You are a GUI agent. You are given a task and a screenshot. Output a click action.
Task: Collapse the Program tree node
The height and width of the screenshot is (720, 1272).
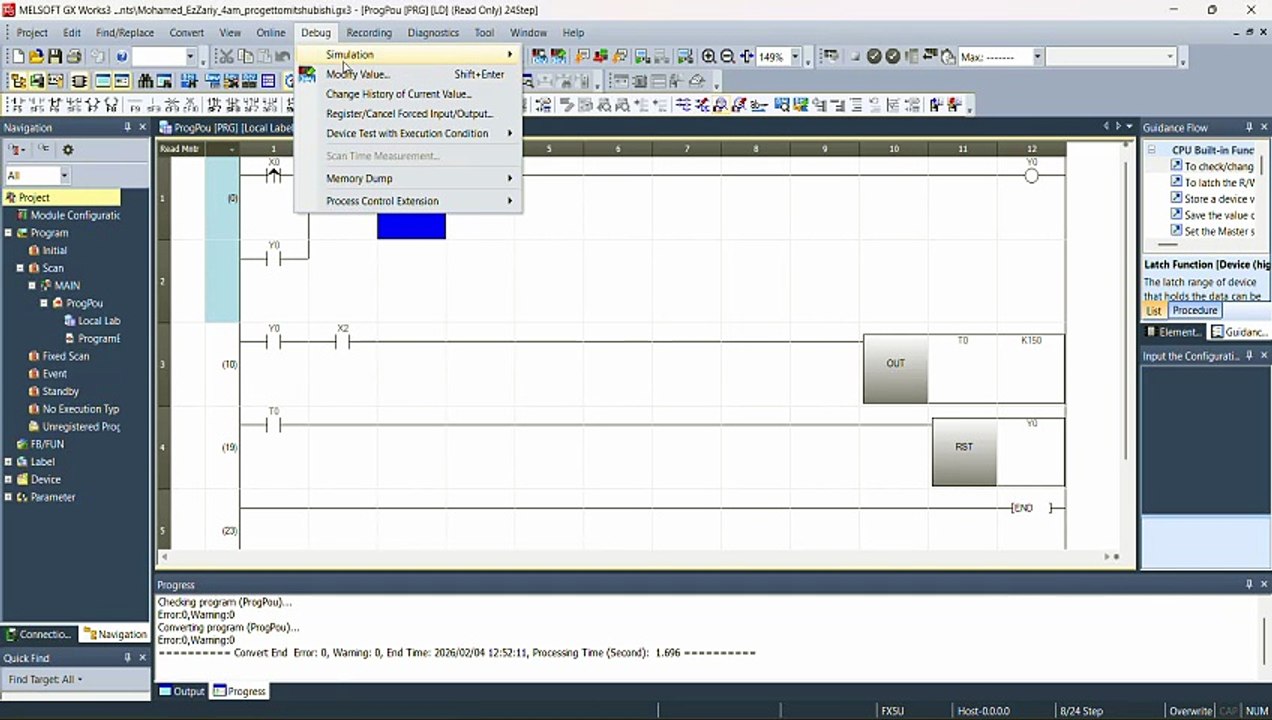click(8, 233)
